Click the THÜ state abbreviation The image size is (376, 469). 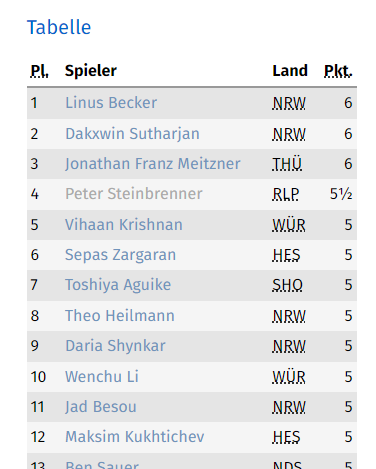287,164
